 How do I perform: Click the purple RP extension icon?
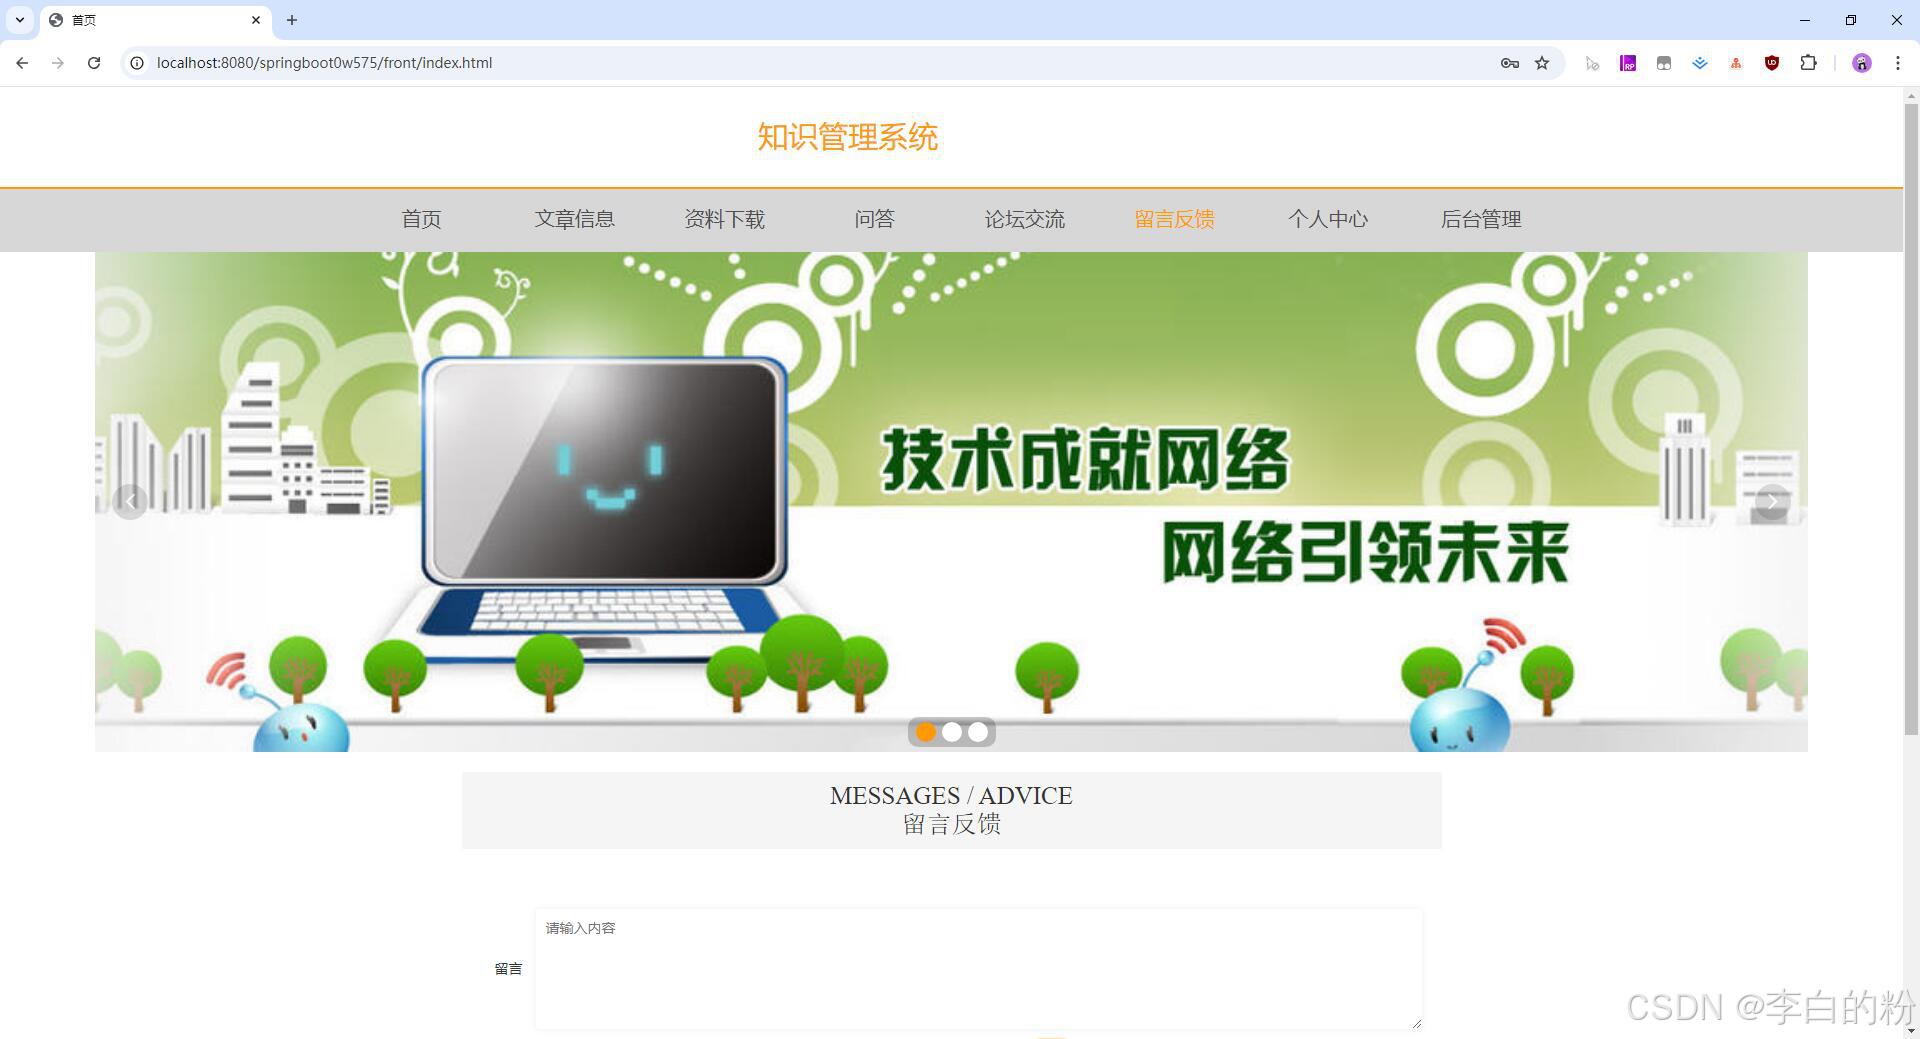coord(1628,63)
